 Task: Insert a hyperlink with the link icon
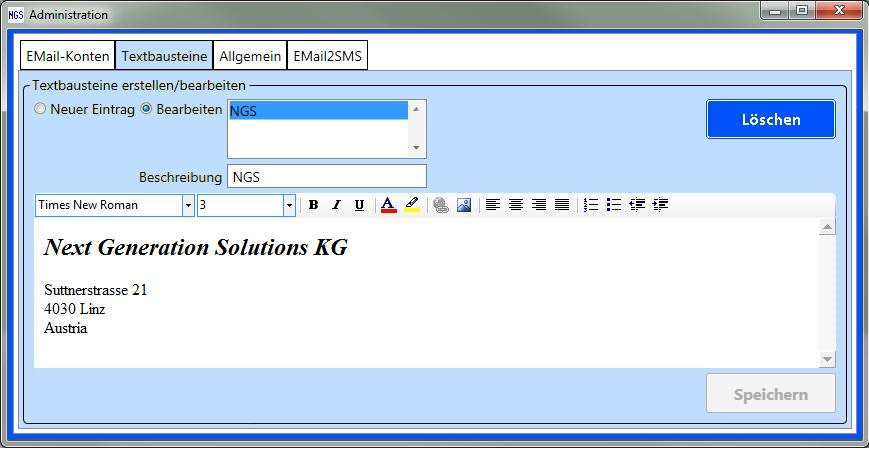click(441, 205)
